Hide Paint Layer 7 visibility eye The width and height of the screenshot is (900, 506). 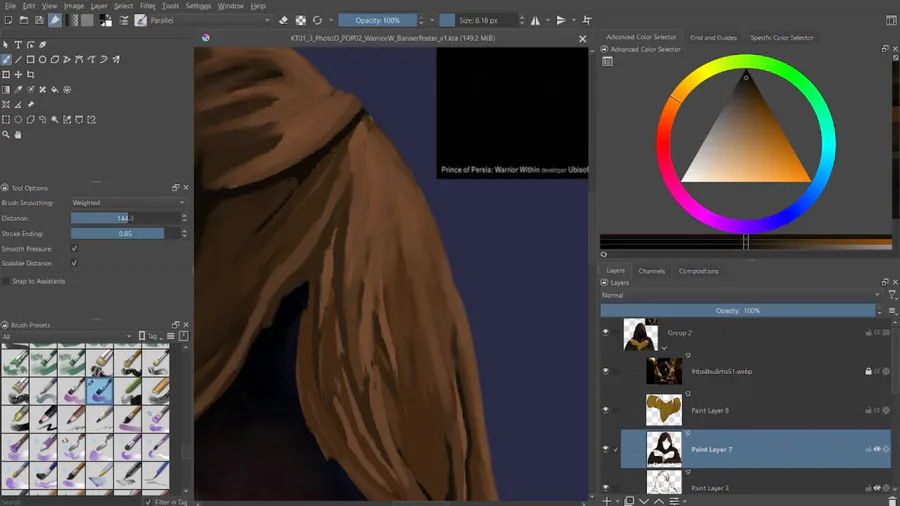click(x=606, y=449)
